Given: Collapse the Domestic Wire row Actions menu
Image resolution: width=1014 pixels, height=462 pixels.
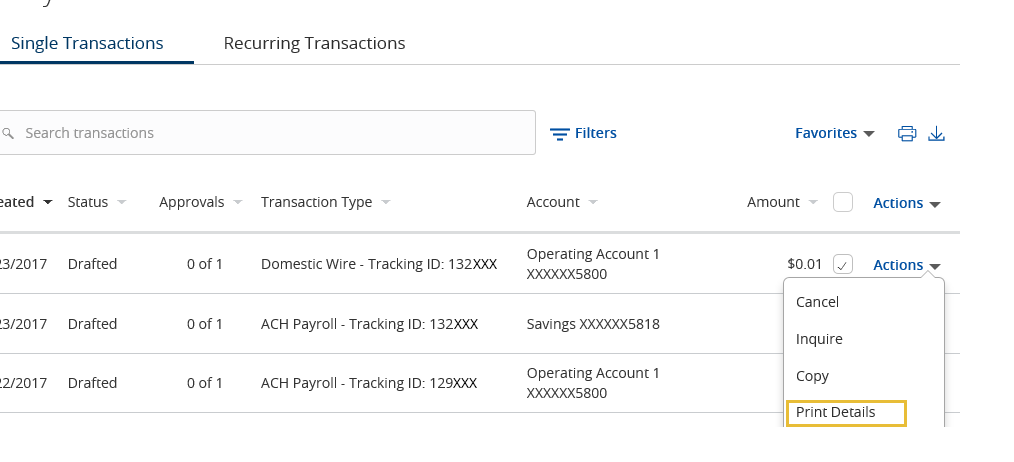Looking at the screenshot, I should [x=907, y=265].
